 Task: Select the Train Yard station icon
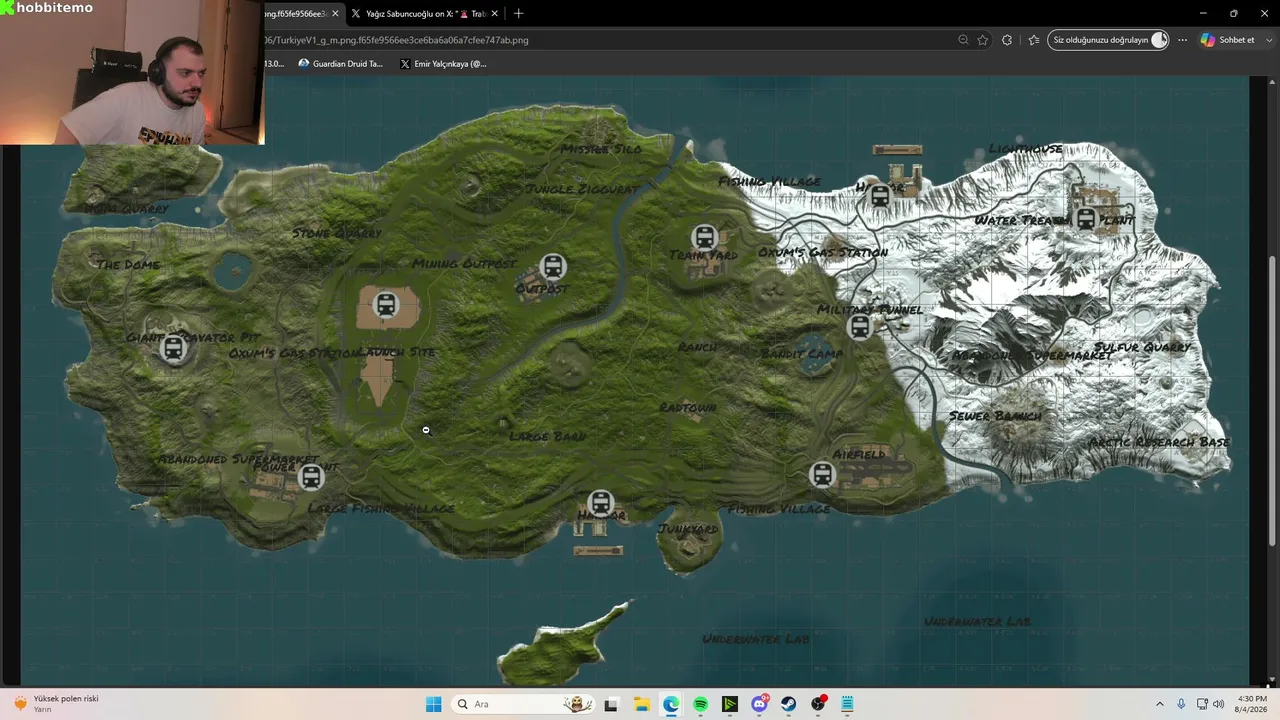[705, 238]
